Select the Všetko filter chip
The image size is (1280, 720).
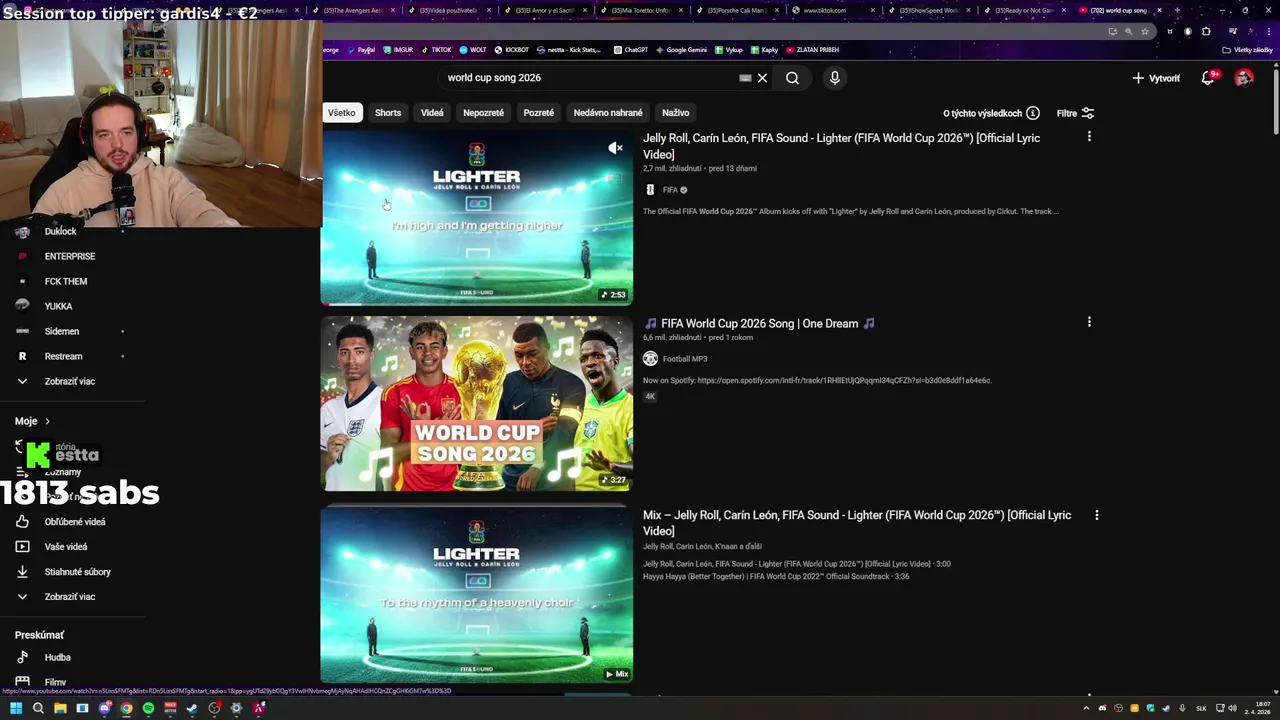341,113
